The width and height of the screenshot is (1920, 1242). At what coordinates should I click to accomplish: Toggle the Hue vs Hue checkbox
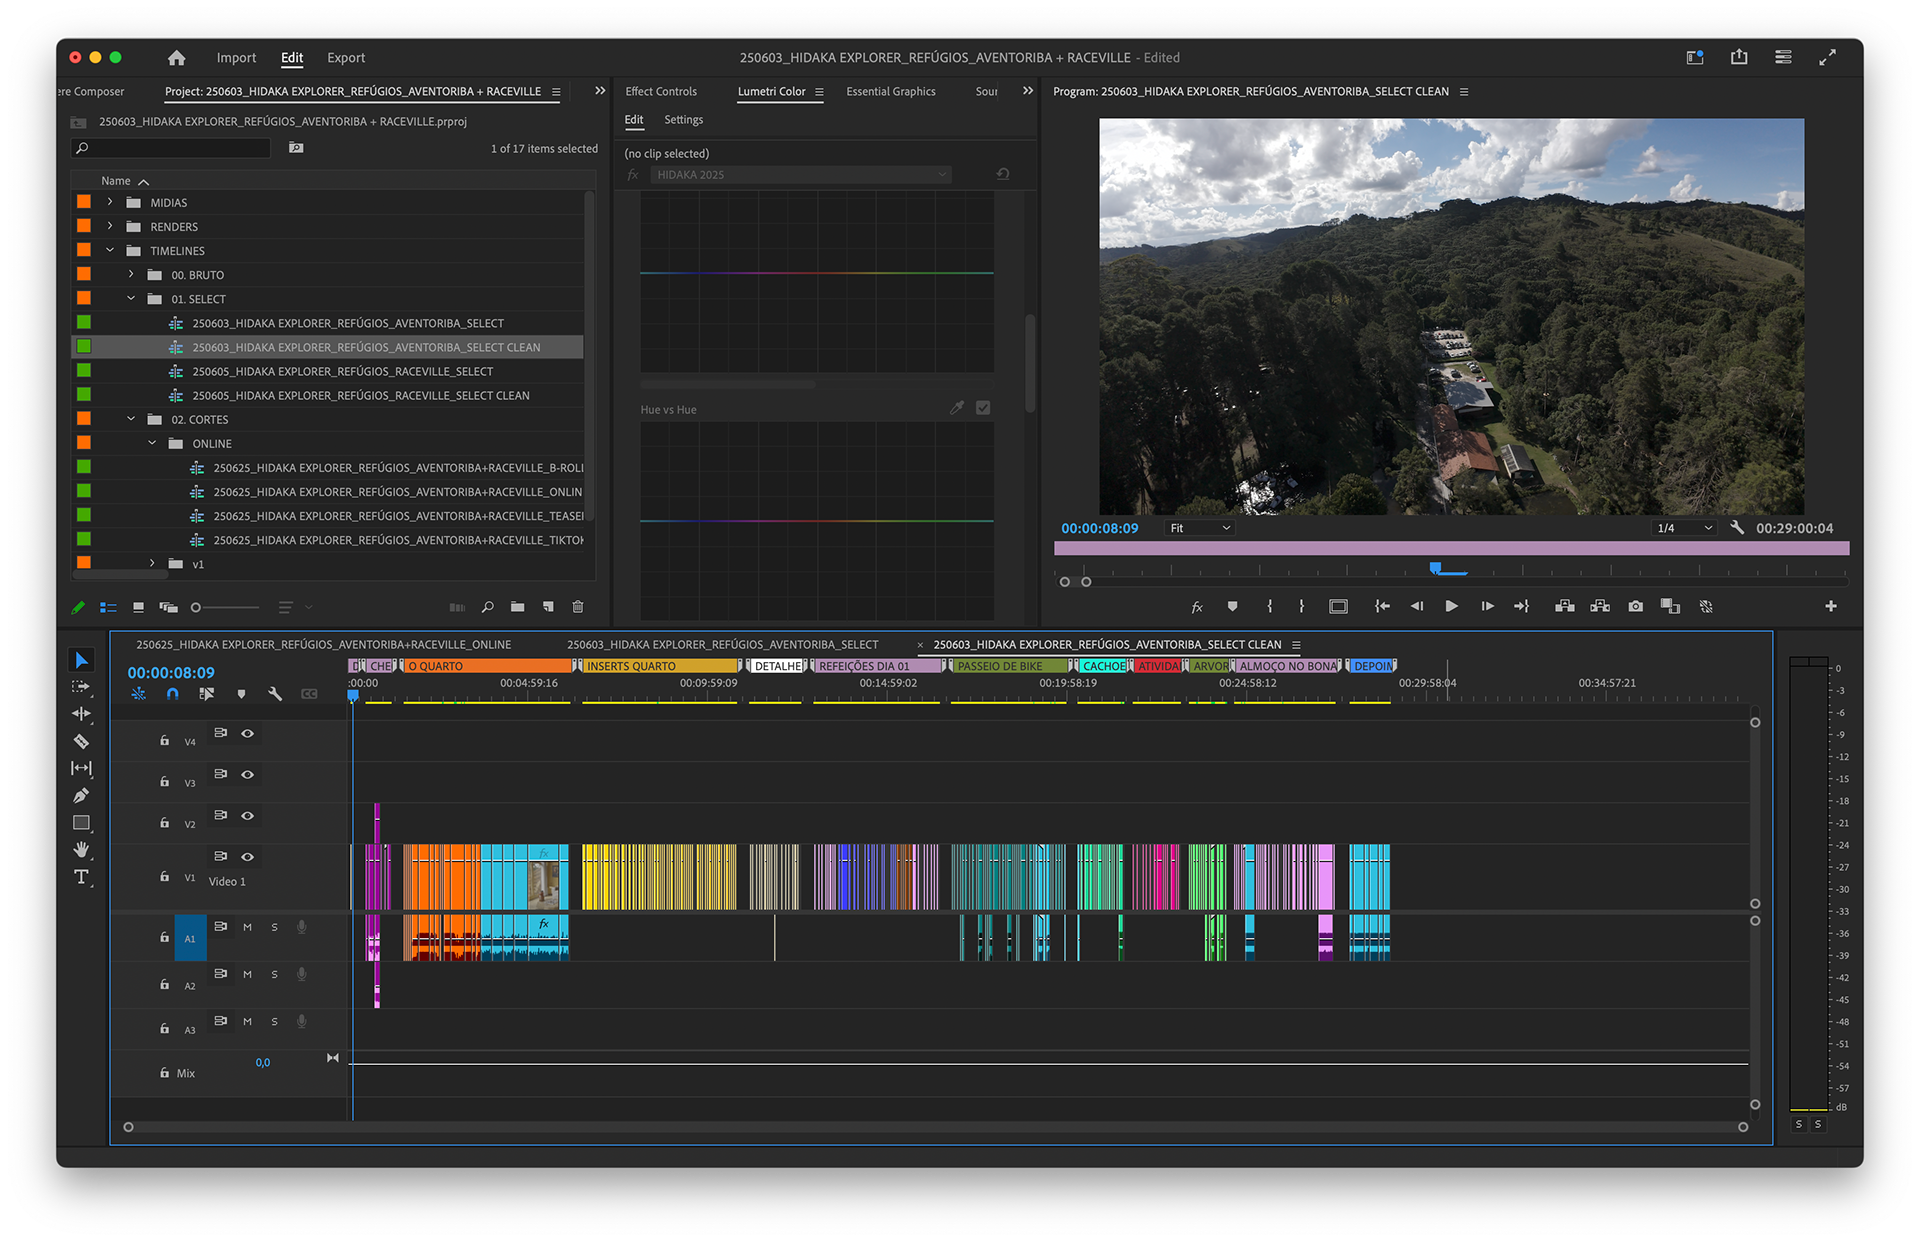coord(983,408)
